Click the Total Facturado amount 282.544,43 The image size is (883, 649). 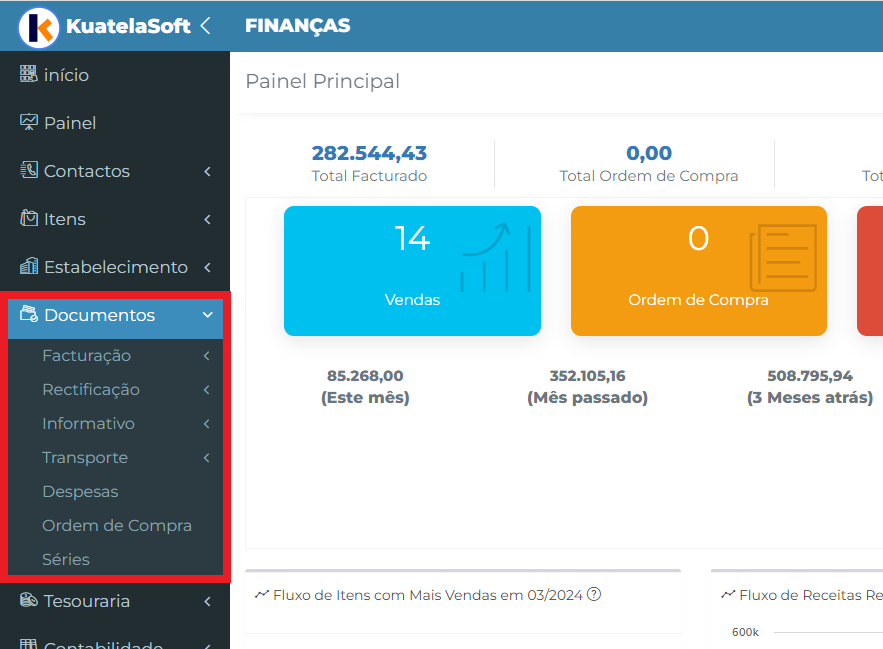tap(369, 153)
